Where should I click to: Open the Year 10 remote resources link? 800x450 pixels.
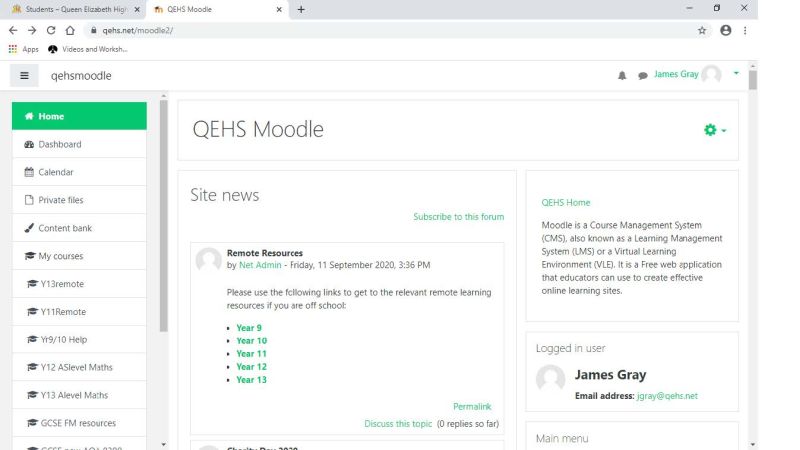pos(252,340)
